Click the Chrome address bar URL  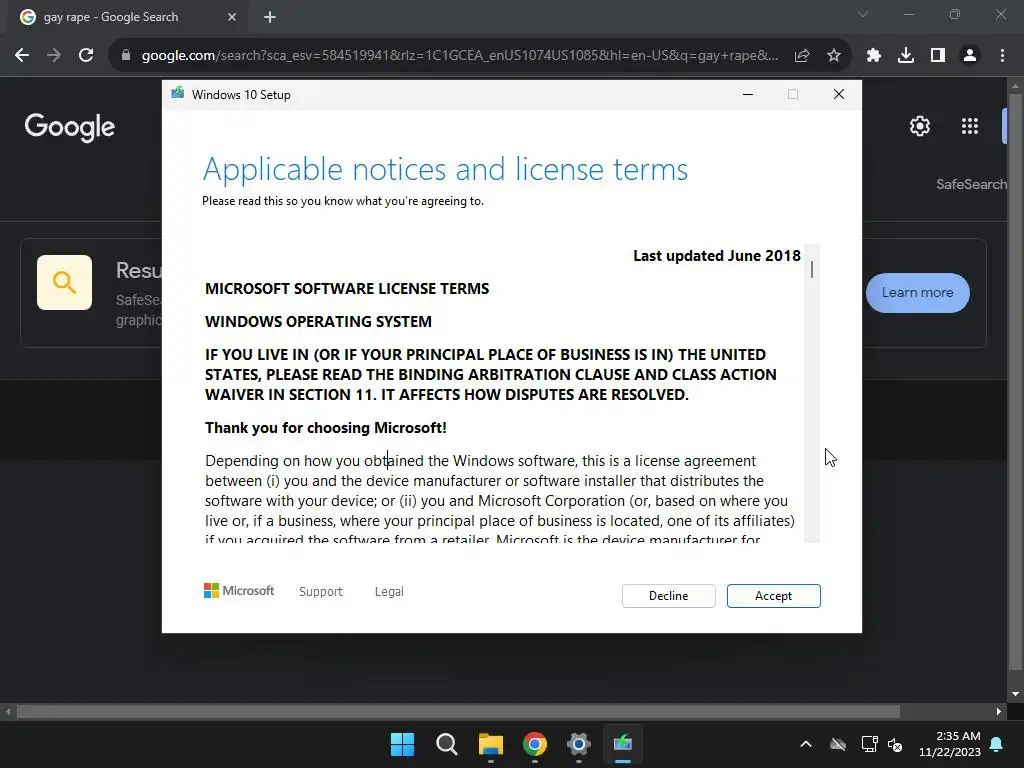460,56
